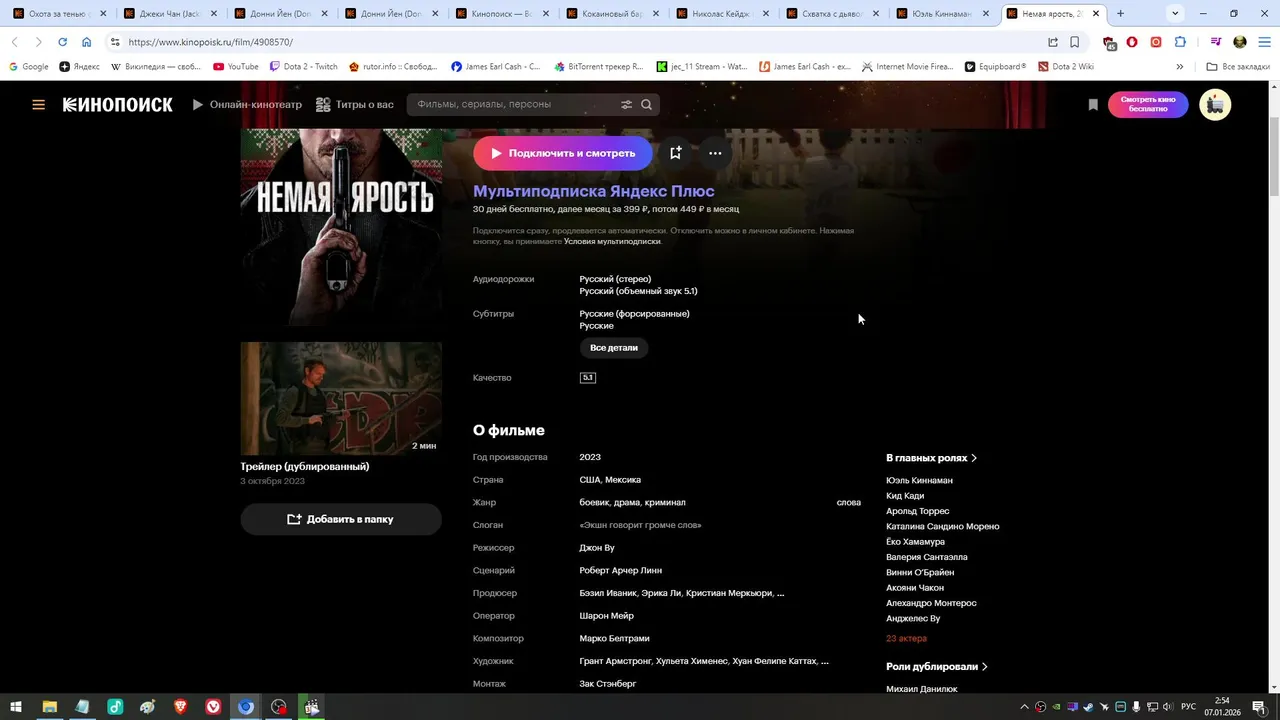Viewport: 1280px width, 720px height.
Task: Open 'Титры о вас' in site navigation
Action: tap(355, 104)
